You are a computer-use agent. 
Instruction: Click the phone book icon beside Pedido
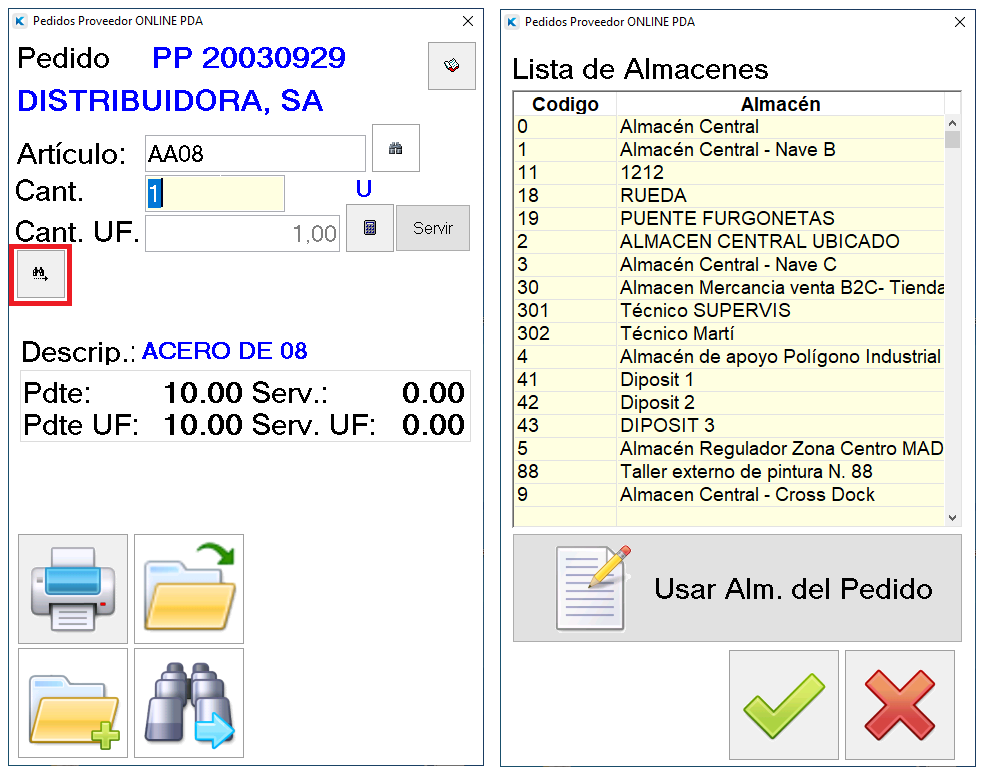click(x=452, y=65)
